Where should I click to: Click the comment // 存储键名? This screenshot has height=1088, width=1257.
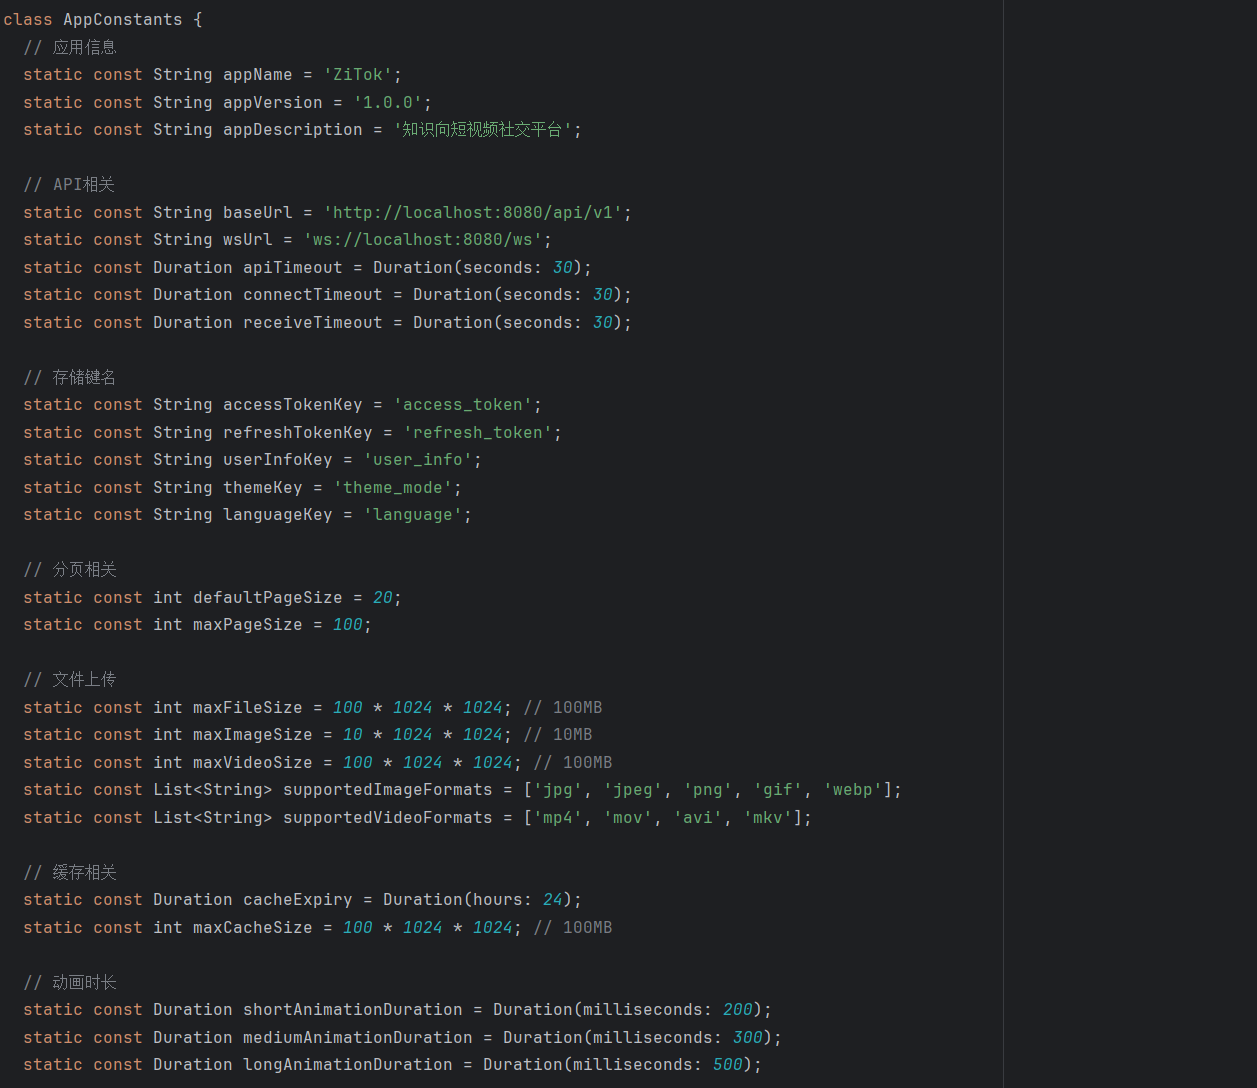pos(70,378)
